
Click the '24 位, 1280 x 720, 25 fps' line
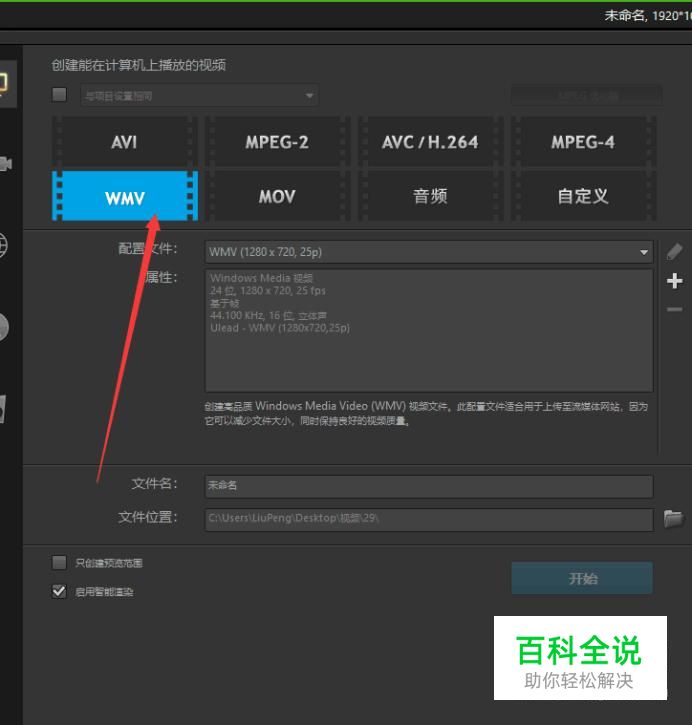click(x=268, y=291)
